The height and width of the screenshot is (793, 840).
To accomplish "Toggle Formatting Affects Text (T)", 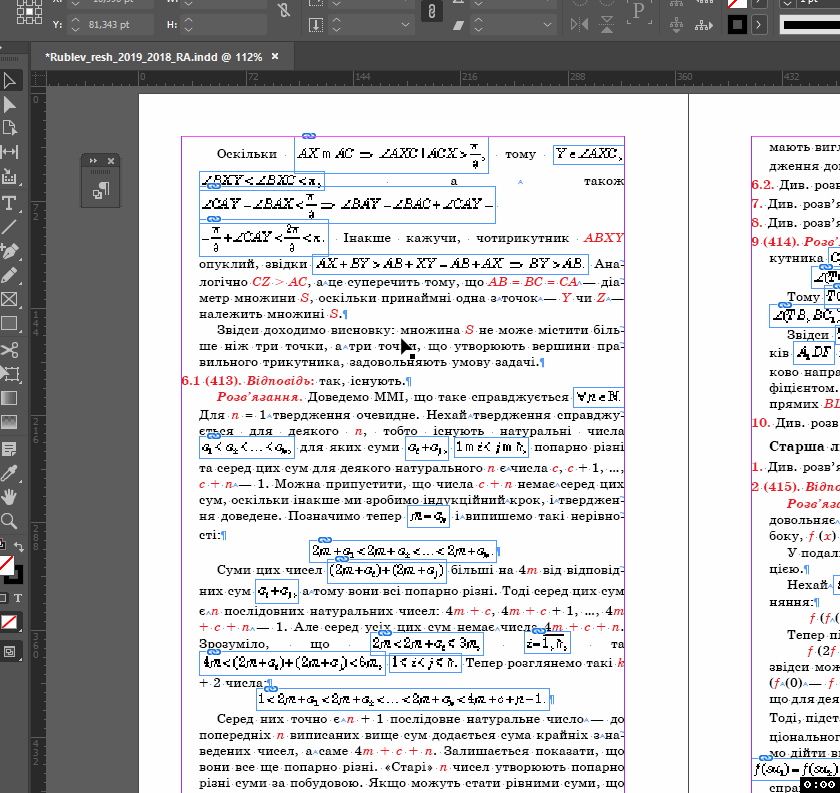I will coord(18,598).
